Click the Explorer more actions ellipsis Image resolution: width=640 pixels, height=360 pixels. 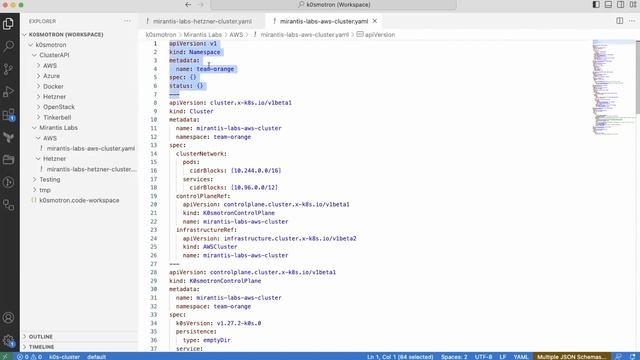(x=127, y=21)
